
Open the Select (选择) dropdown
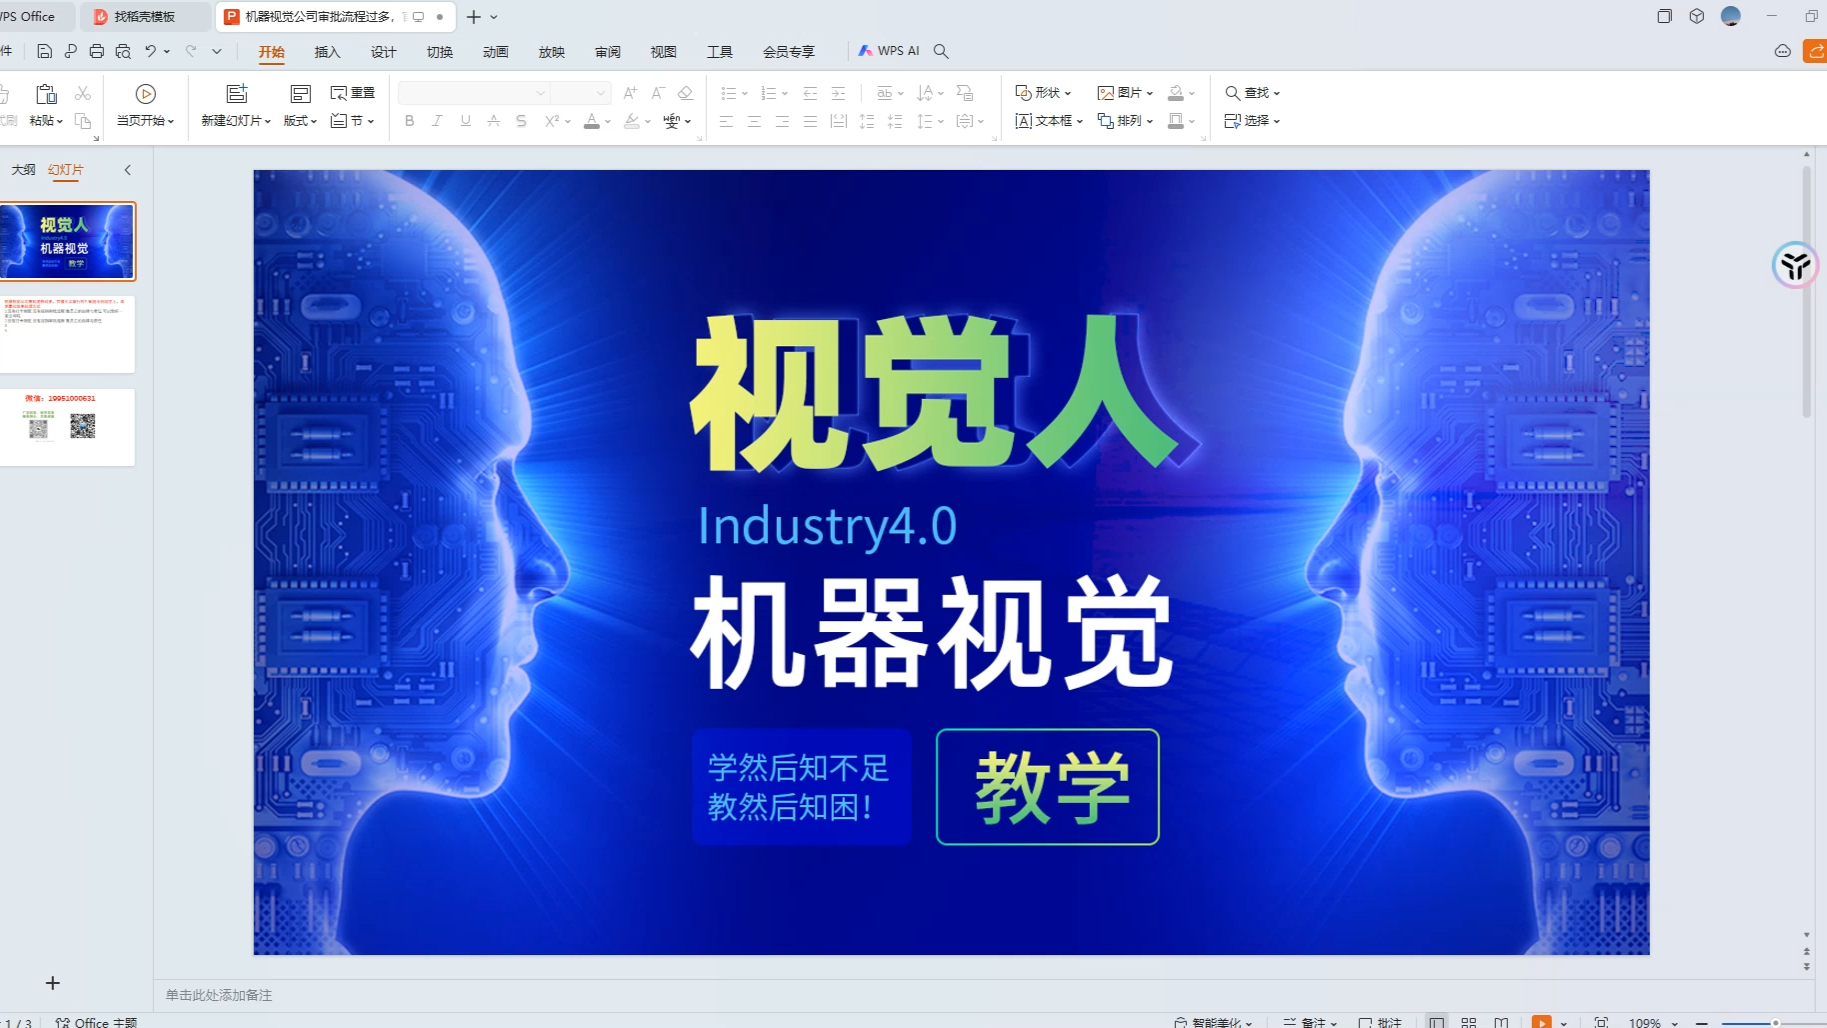[x=1253, y=121]
